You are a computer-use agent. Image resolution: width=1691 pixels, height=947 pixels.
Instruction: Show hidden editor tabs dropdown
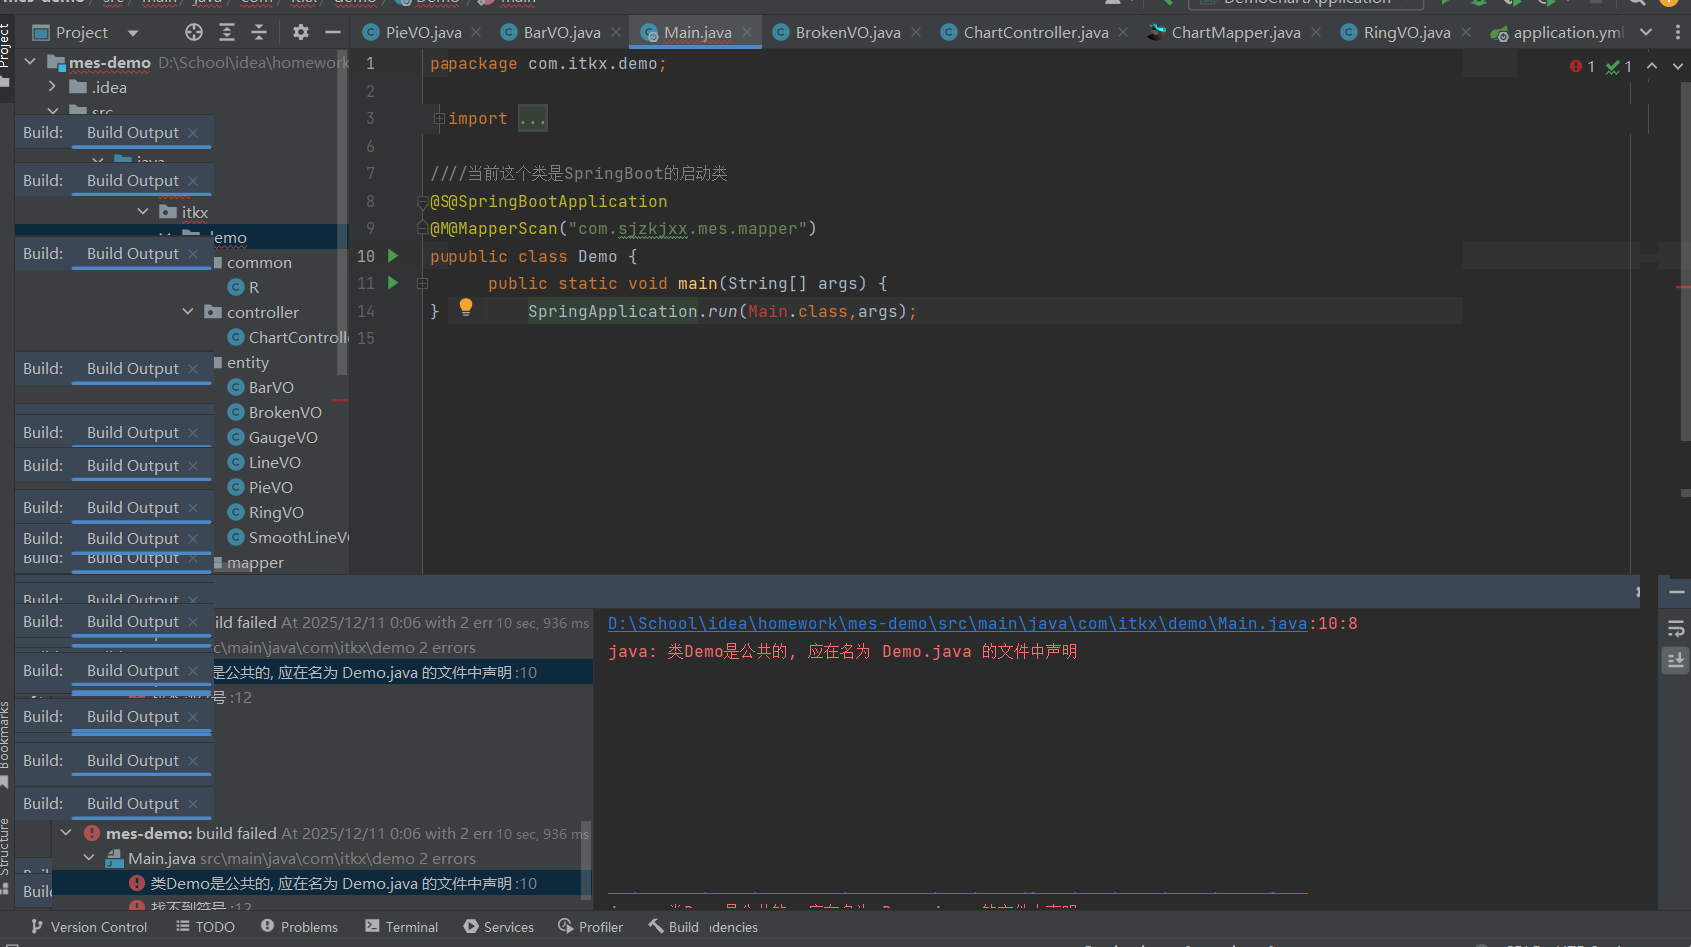[1646, 32]
